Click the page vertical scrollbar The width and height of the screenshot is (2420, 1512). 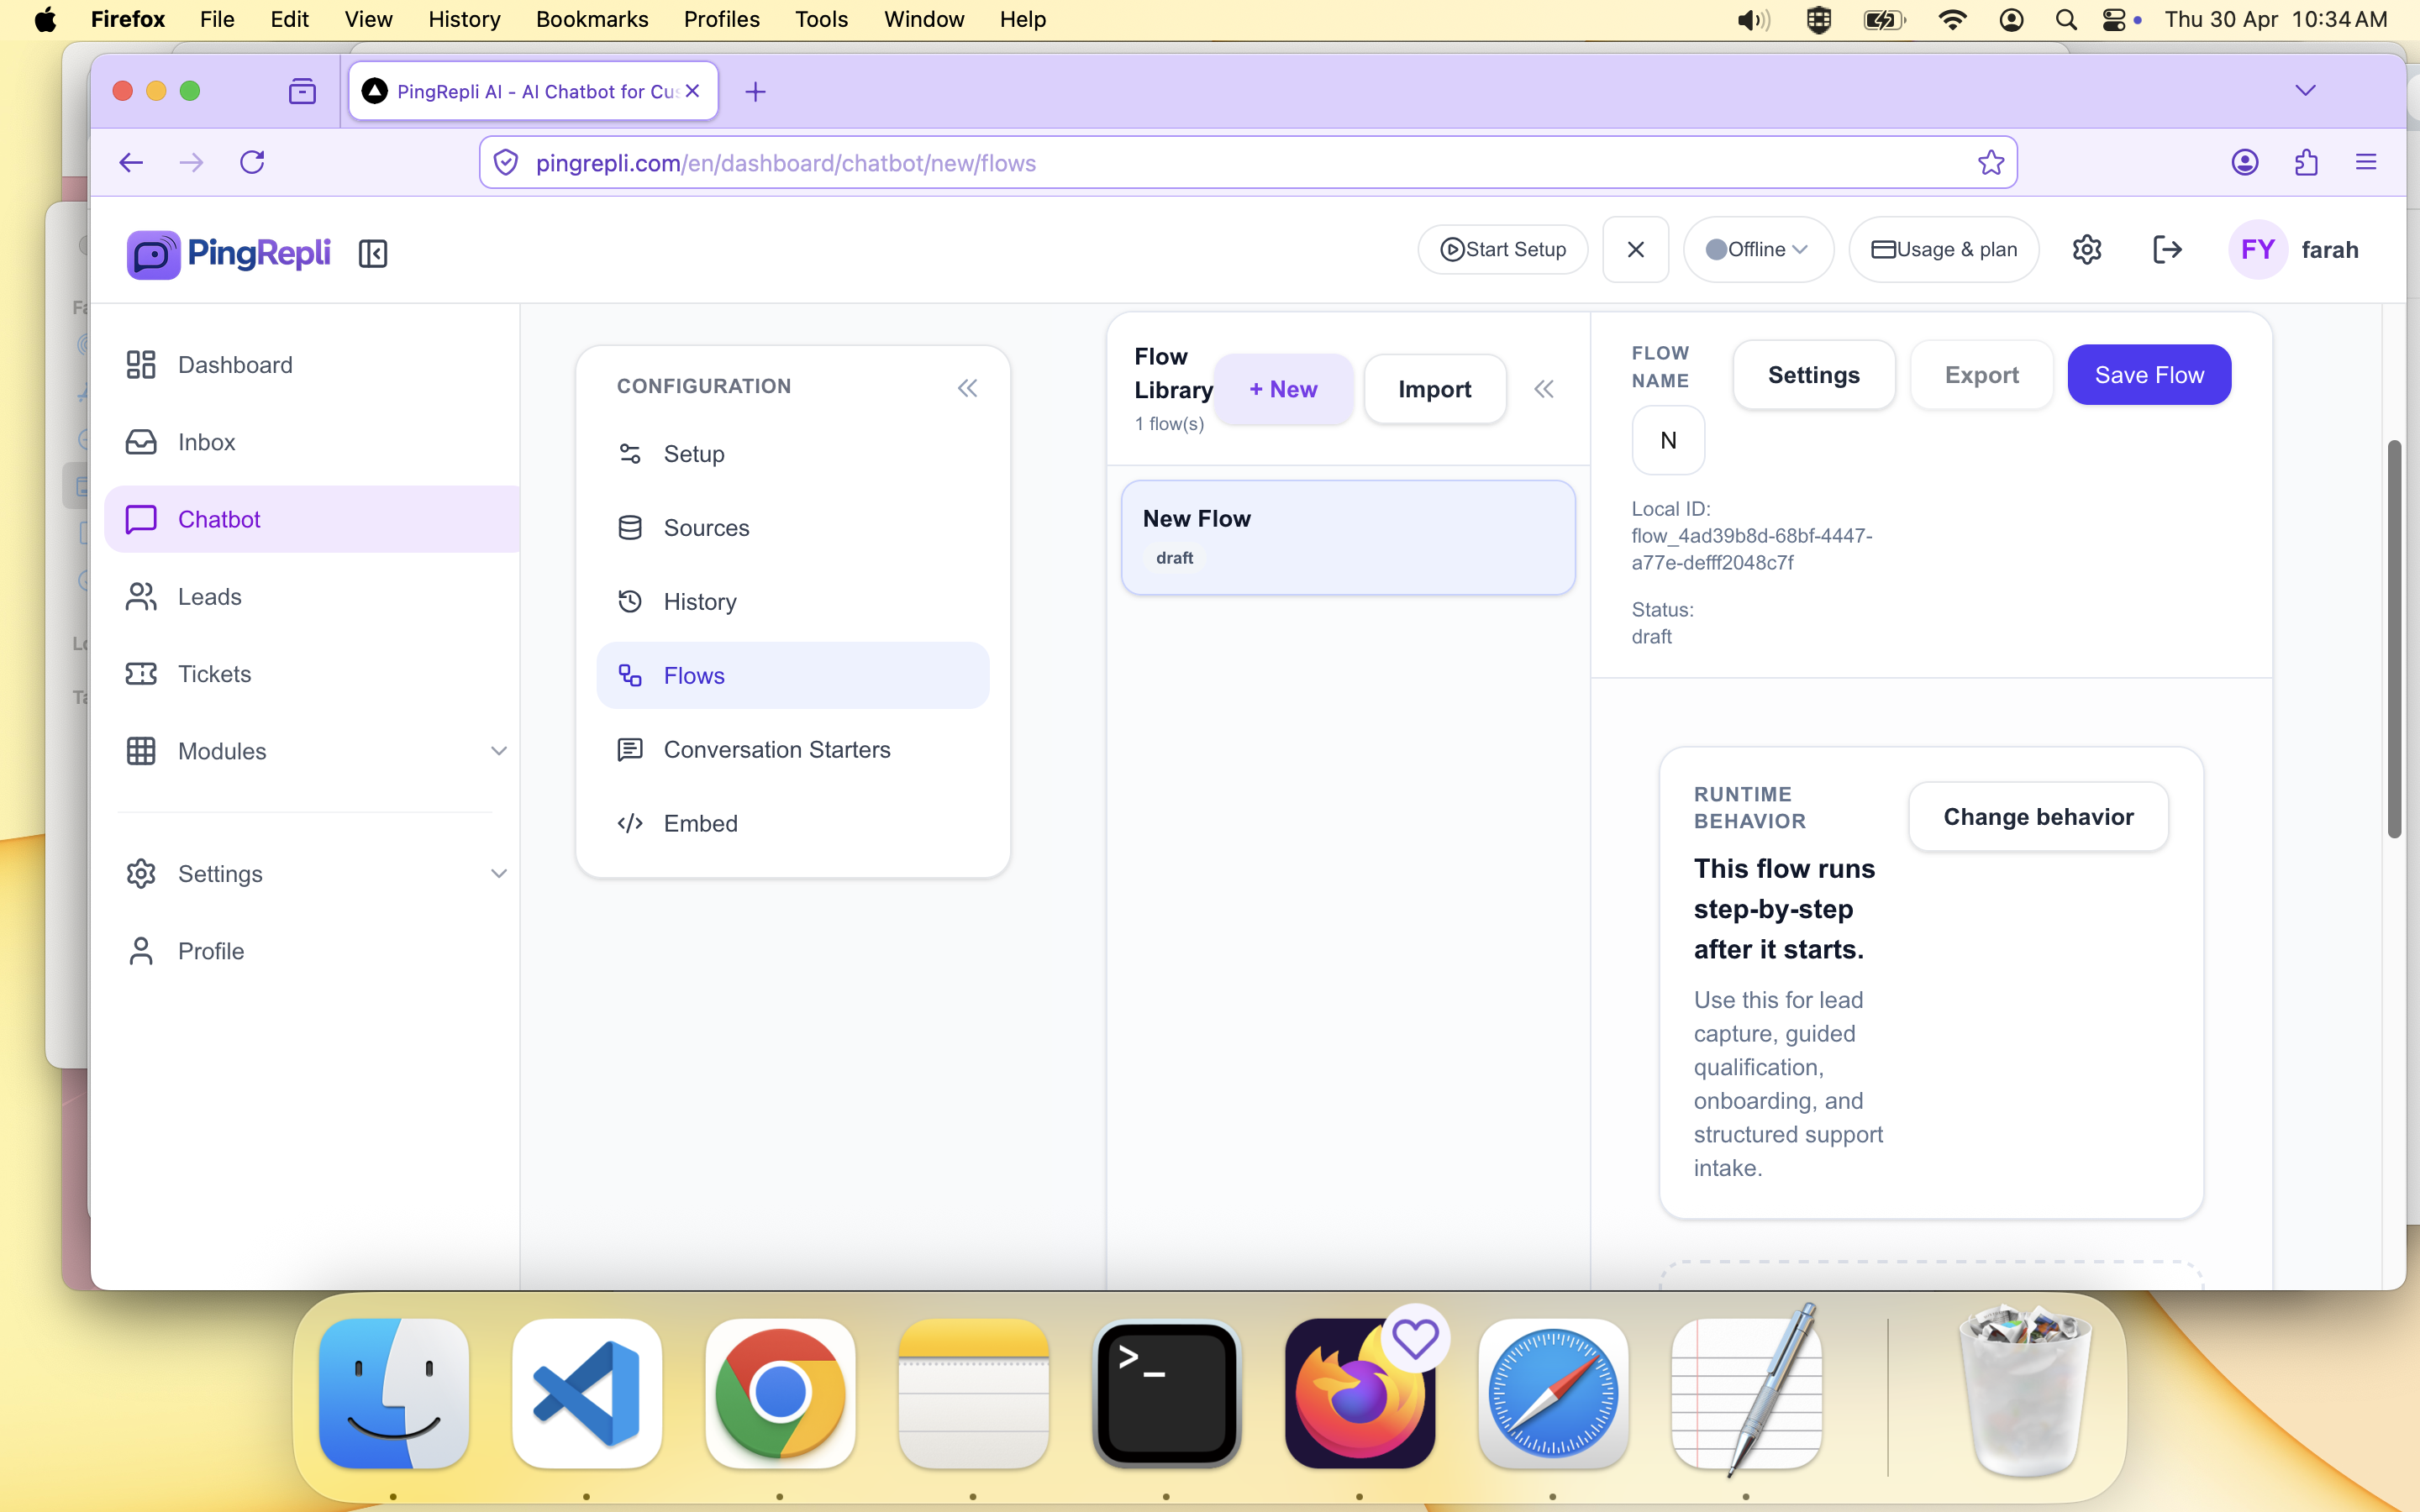[2394, 640]
